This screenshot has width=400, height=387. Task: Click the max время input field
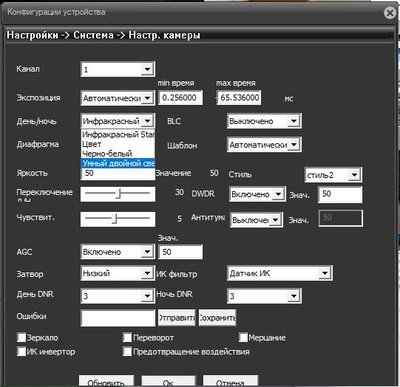239,98
